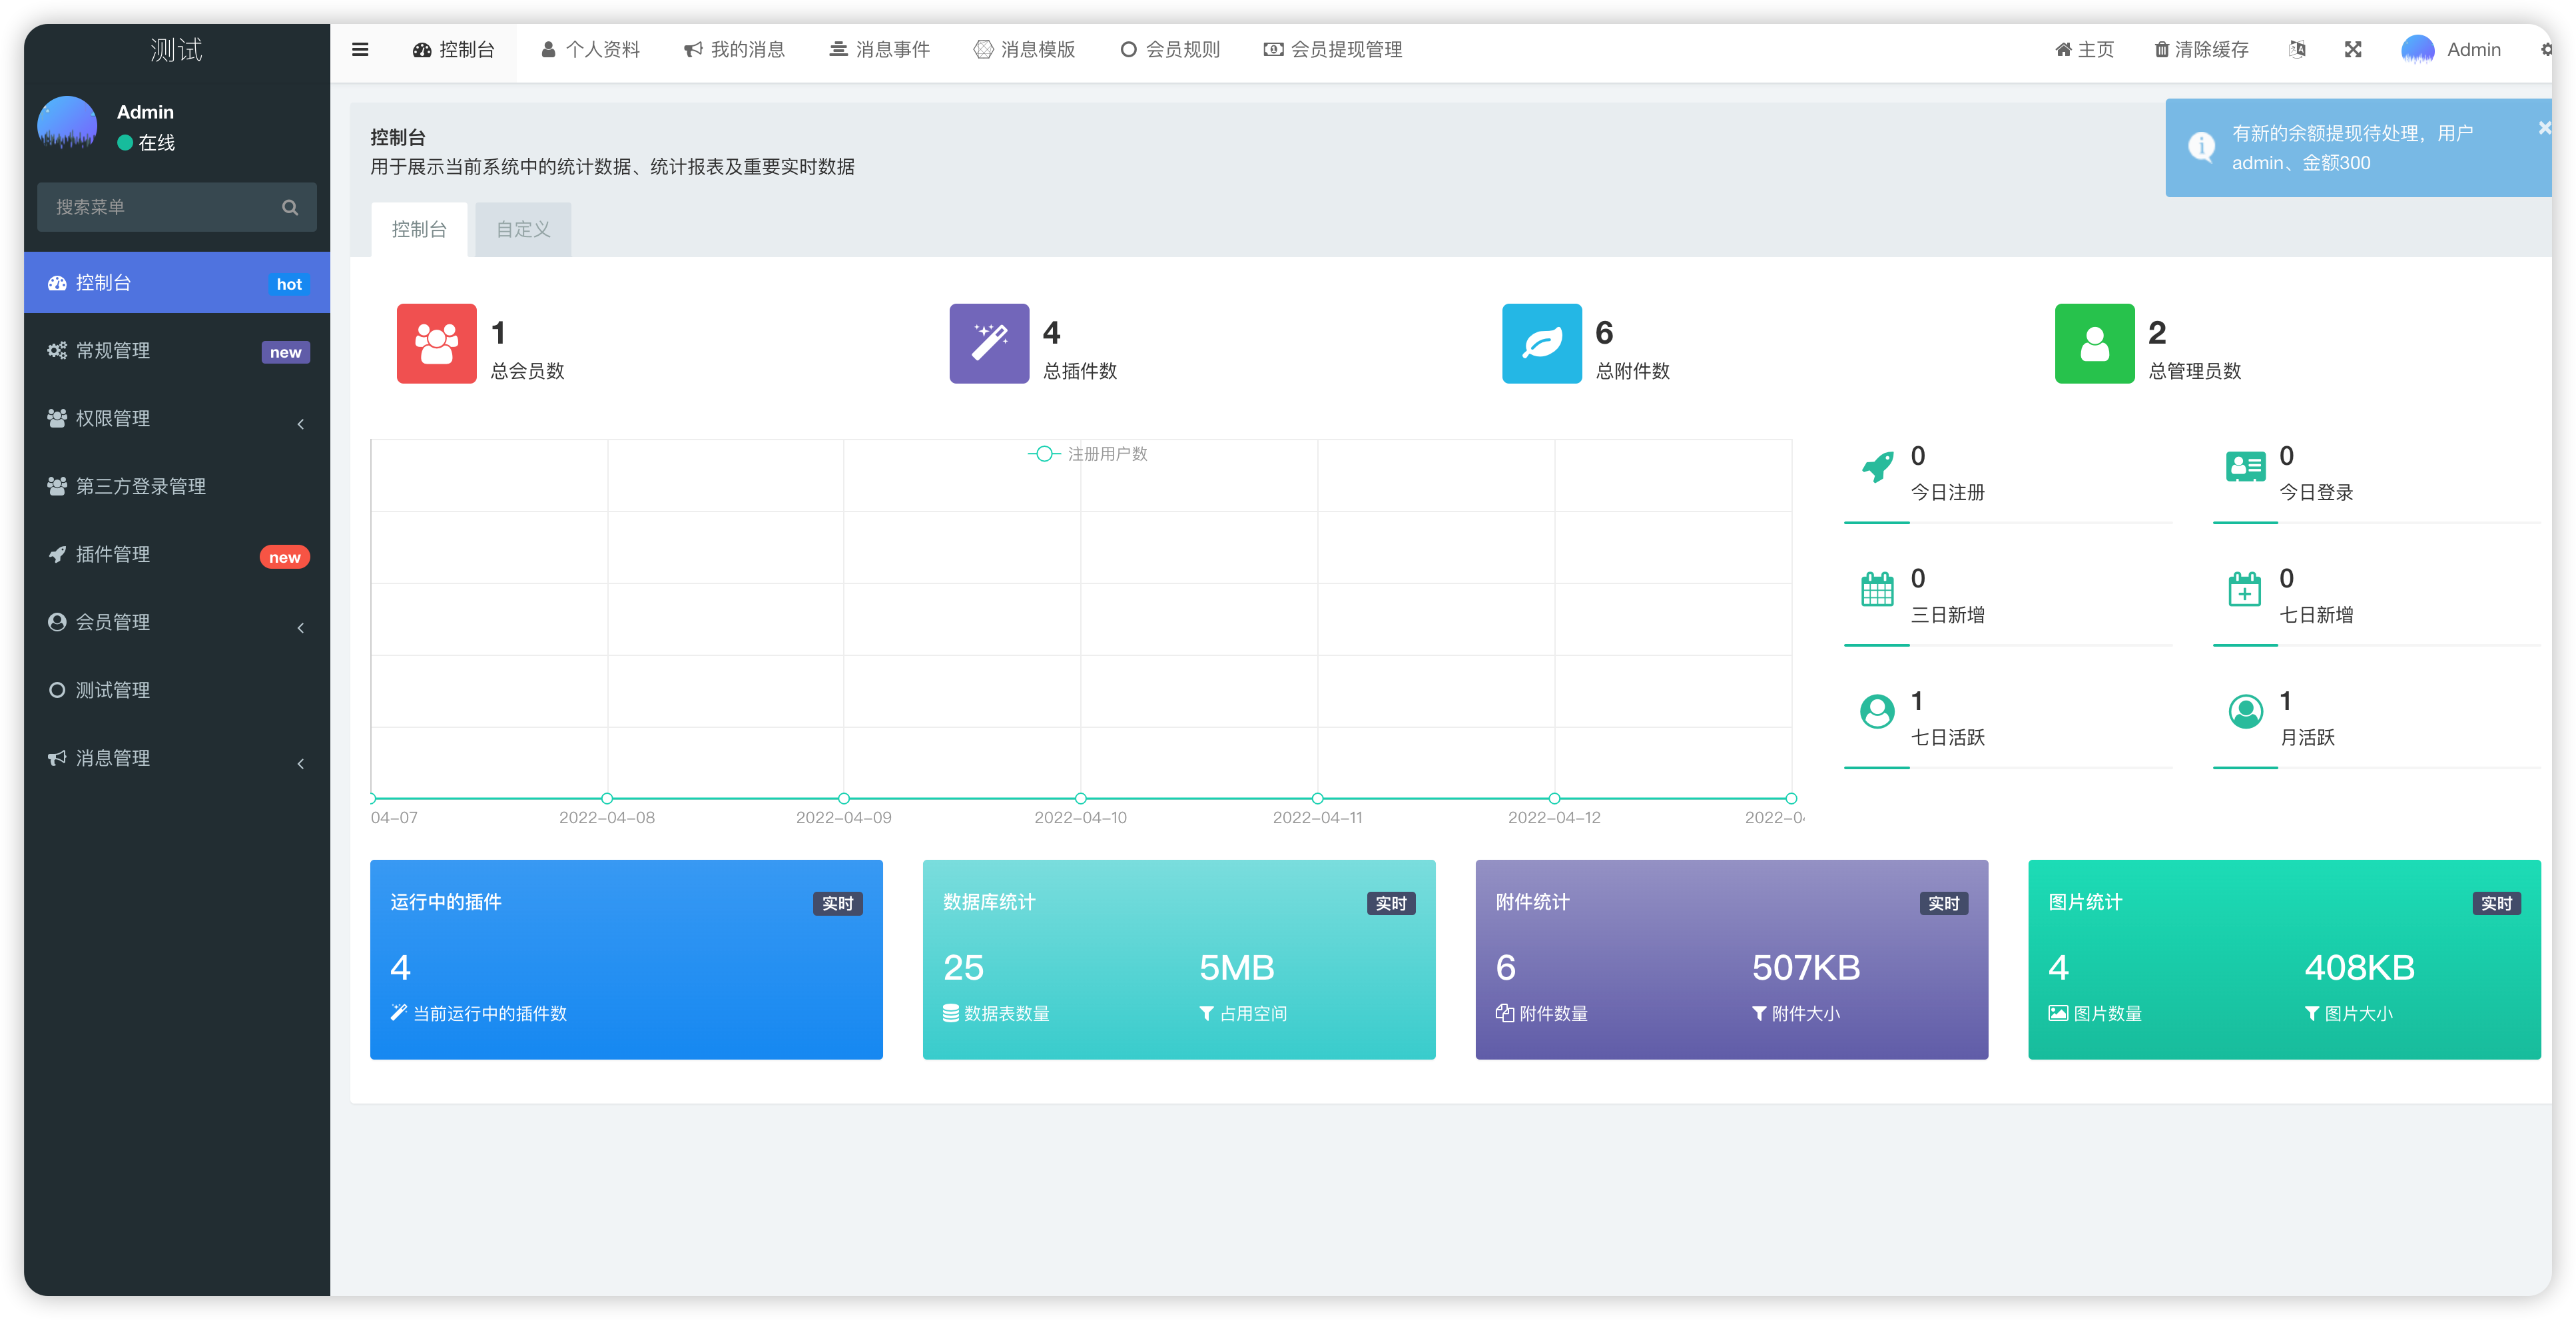Click the calendar-plus icon for 七日新增

tap(2245, 589)
